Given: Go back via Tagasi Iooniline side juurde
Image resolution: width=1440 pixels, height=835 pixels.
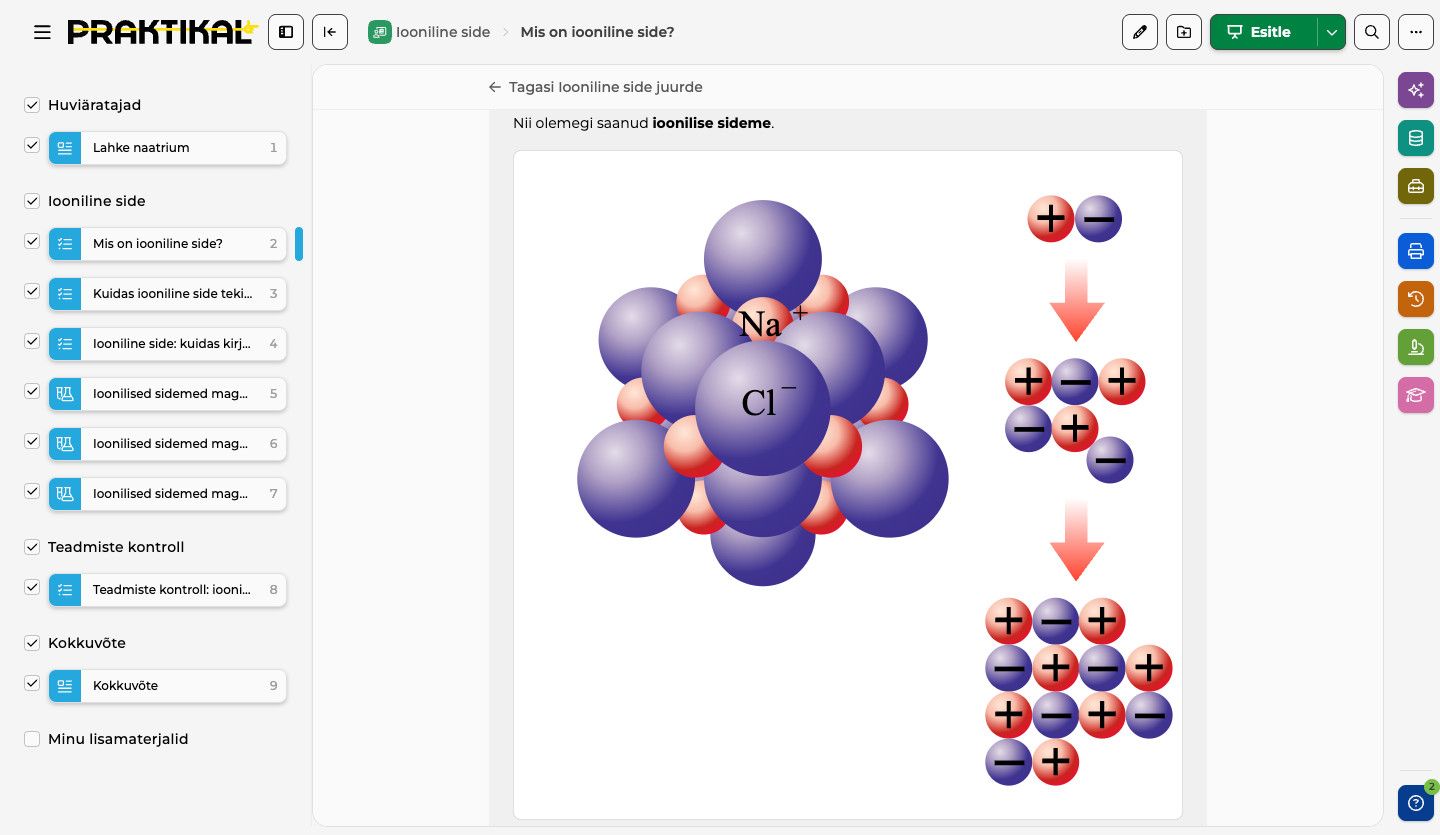Looking at the screenshot, I should coord(595,87).
